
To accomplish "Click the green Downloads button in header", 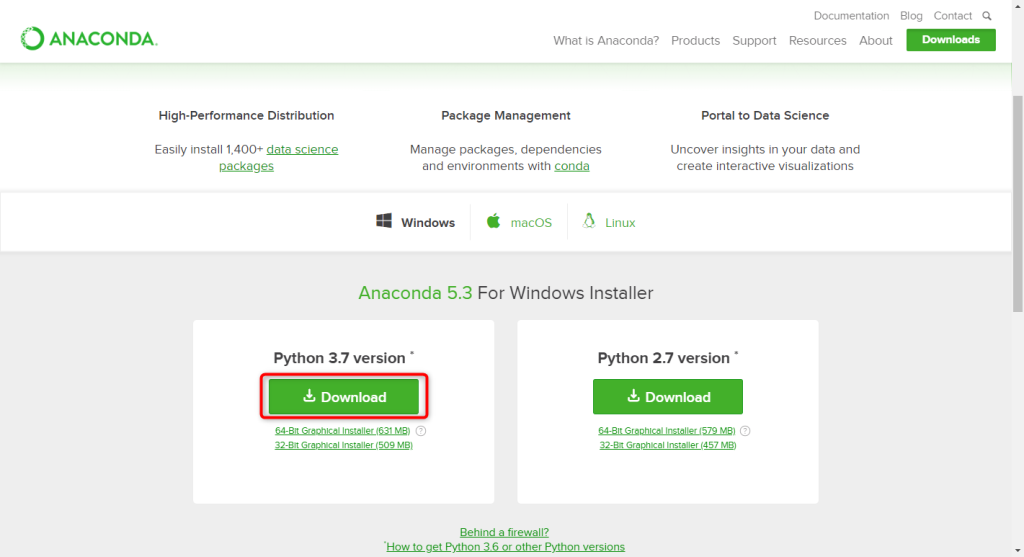I will [951, 40].
